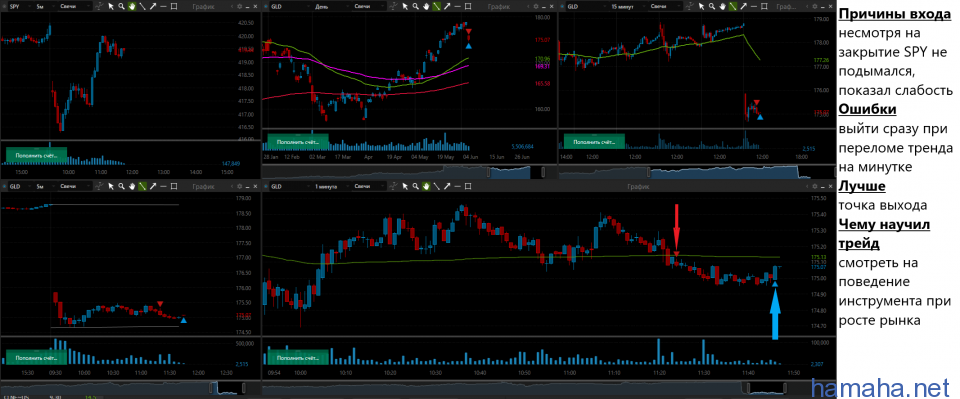Click the График title of GLD daily panel
Screen dimensions: 960x399
pyautogui.click(x=499, y=6)
